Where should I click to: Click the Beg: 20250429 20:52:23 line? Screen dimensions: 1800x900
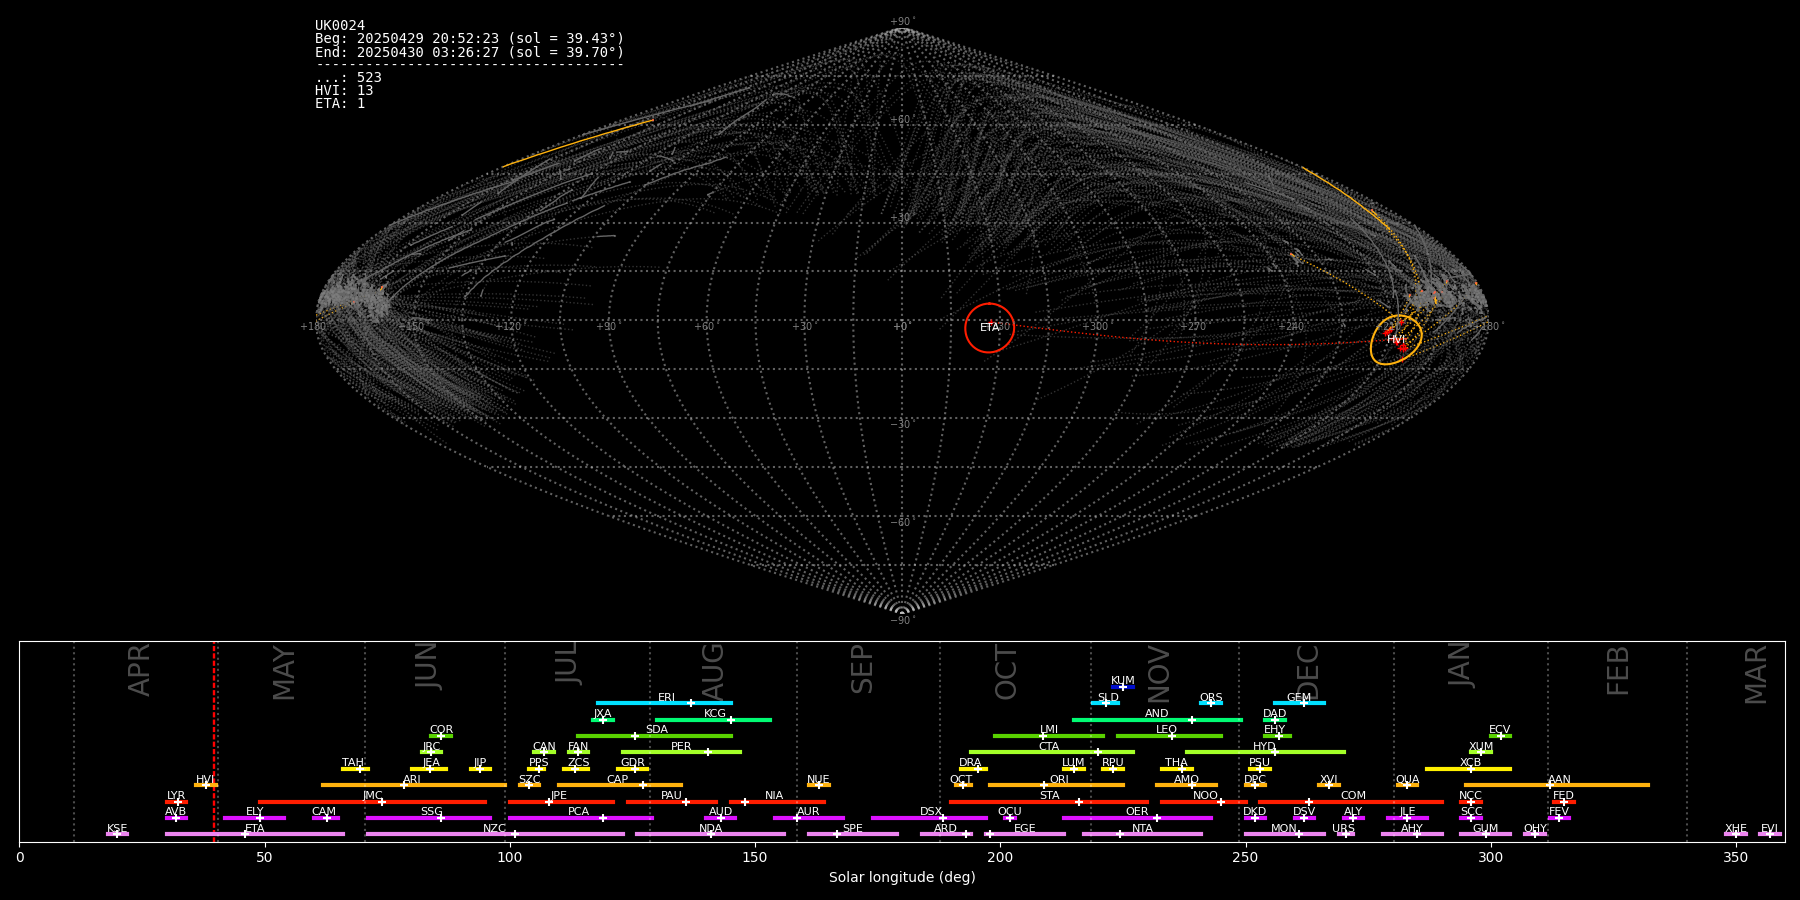[469, 39]
